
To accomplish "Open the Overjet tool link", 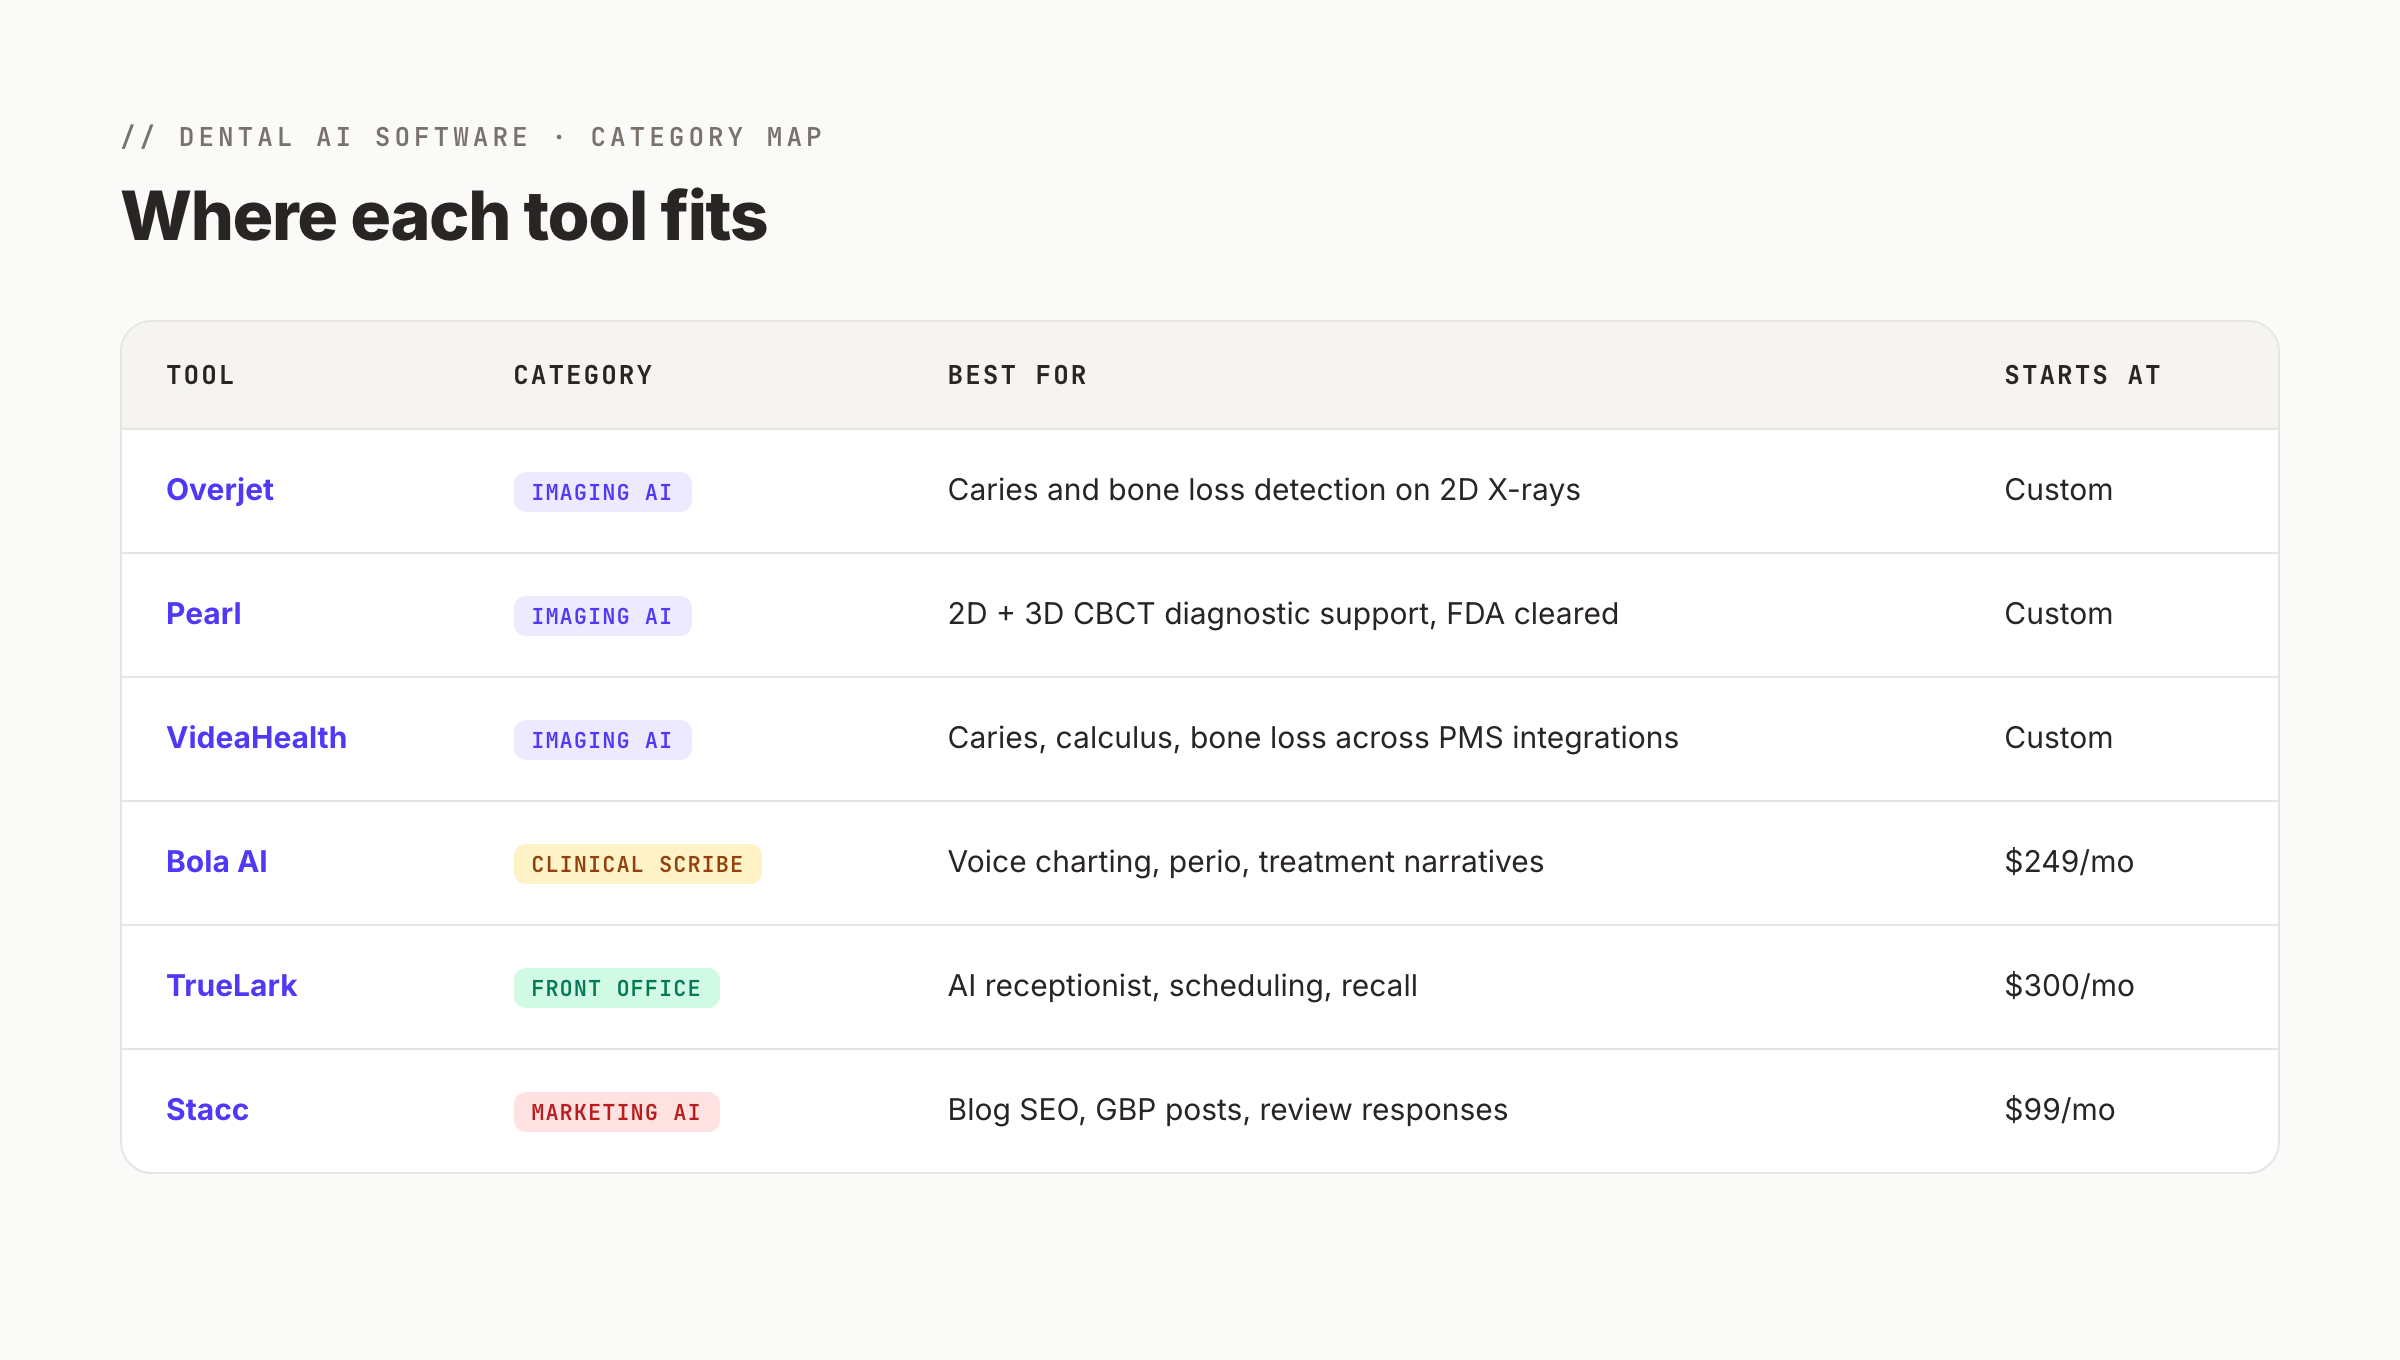I will 219,490.
